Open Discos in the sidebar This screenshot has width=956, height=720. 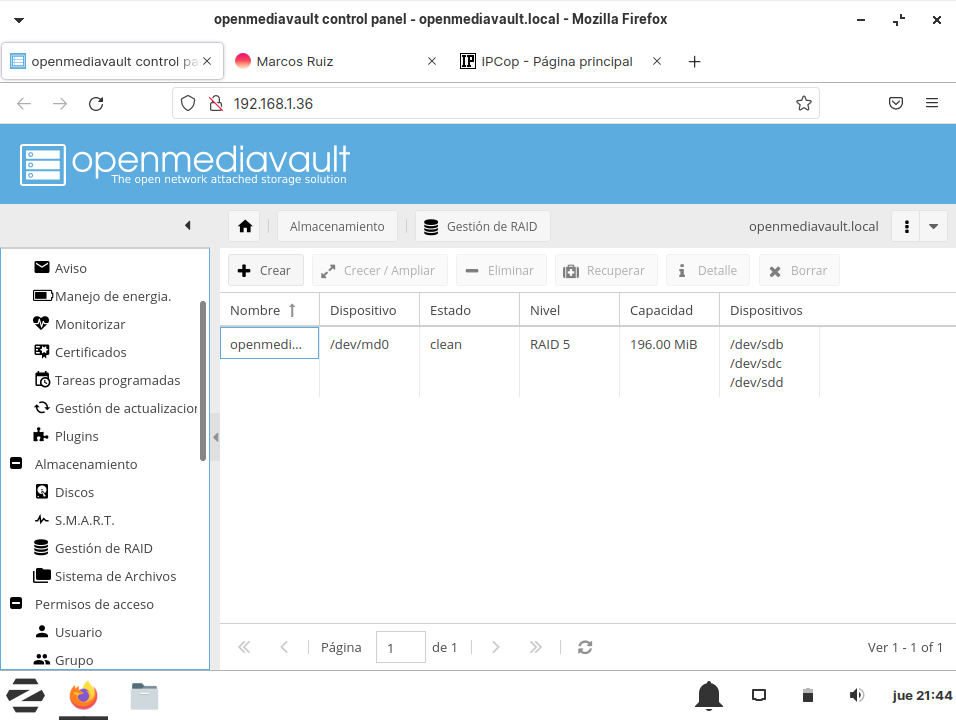point(74,492)
